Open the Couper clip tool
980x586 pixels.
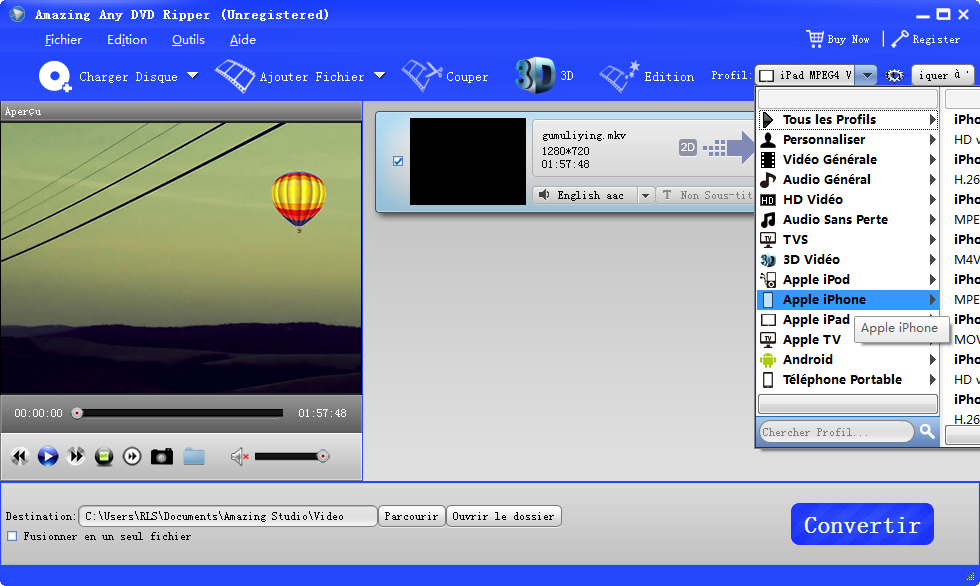[445, 76]
